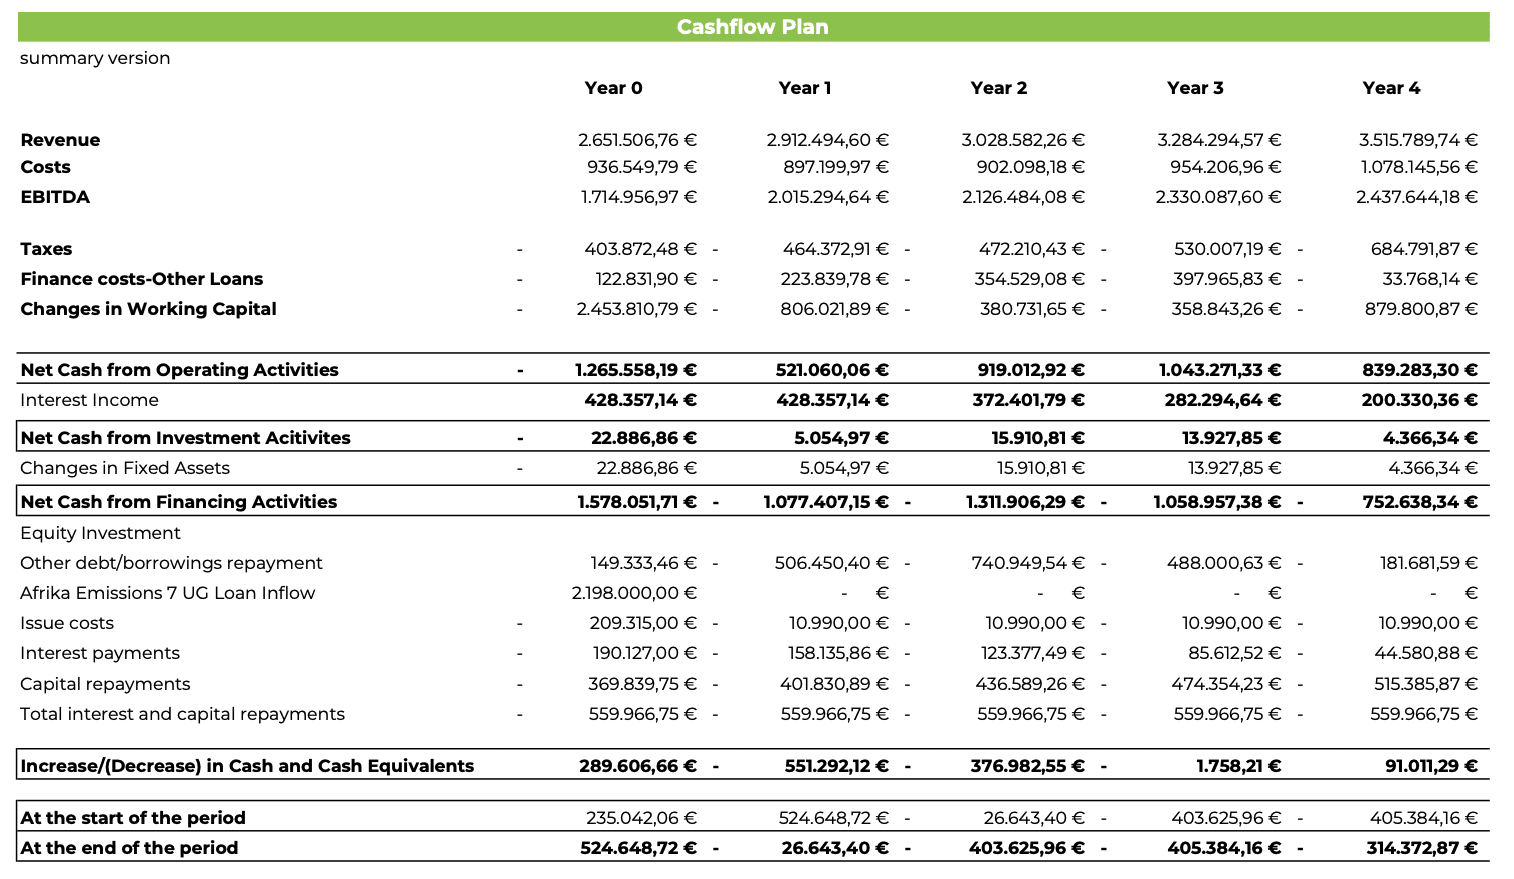Select the Taxes value for Year 4
The image size is (1514, 879).
coord(1423,249)
